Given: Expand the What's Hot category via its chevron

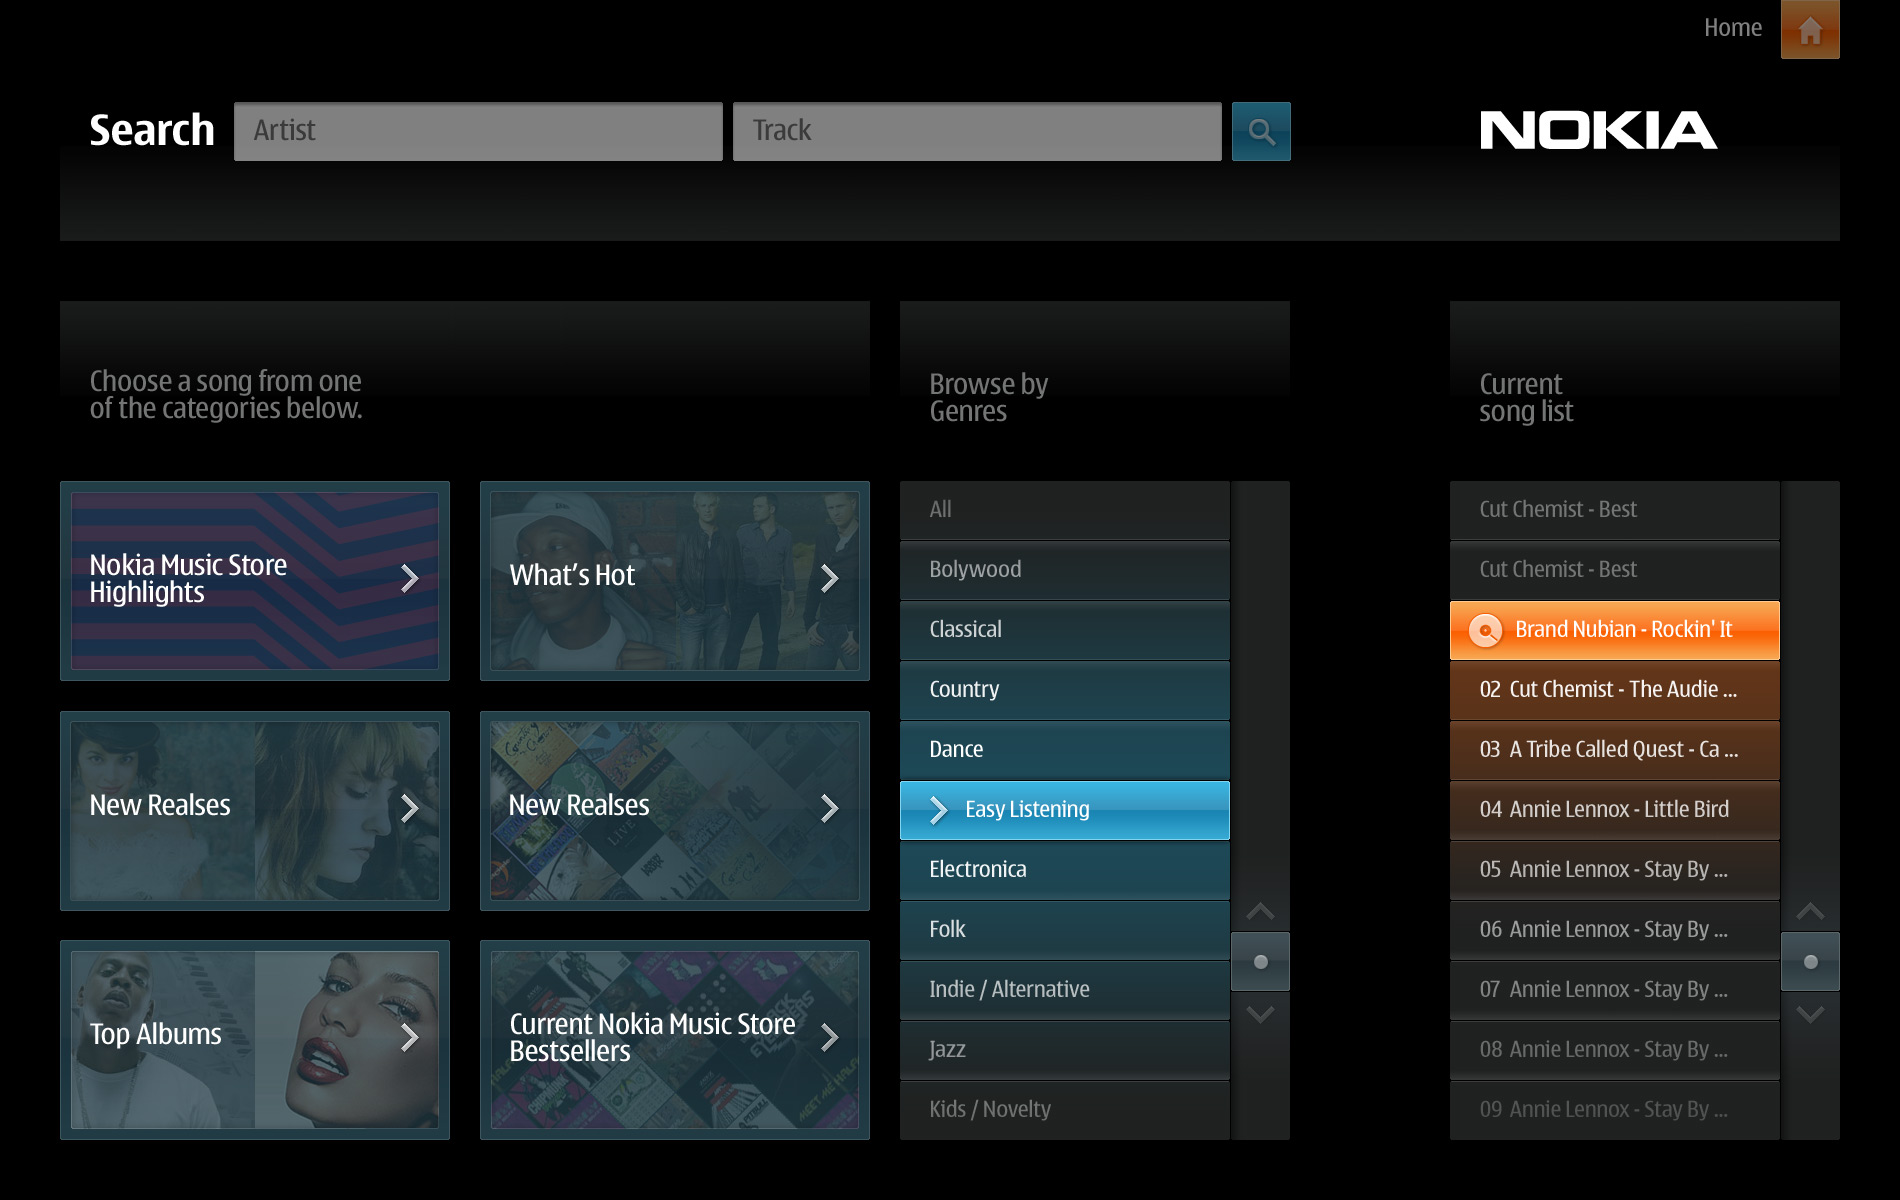Looking at the screenshot, I should pyautogui.click(x=831, y=578).
